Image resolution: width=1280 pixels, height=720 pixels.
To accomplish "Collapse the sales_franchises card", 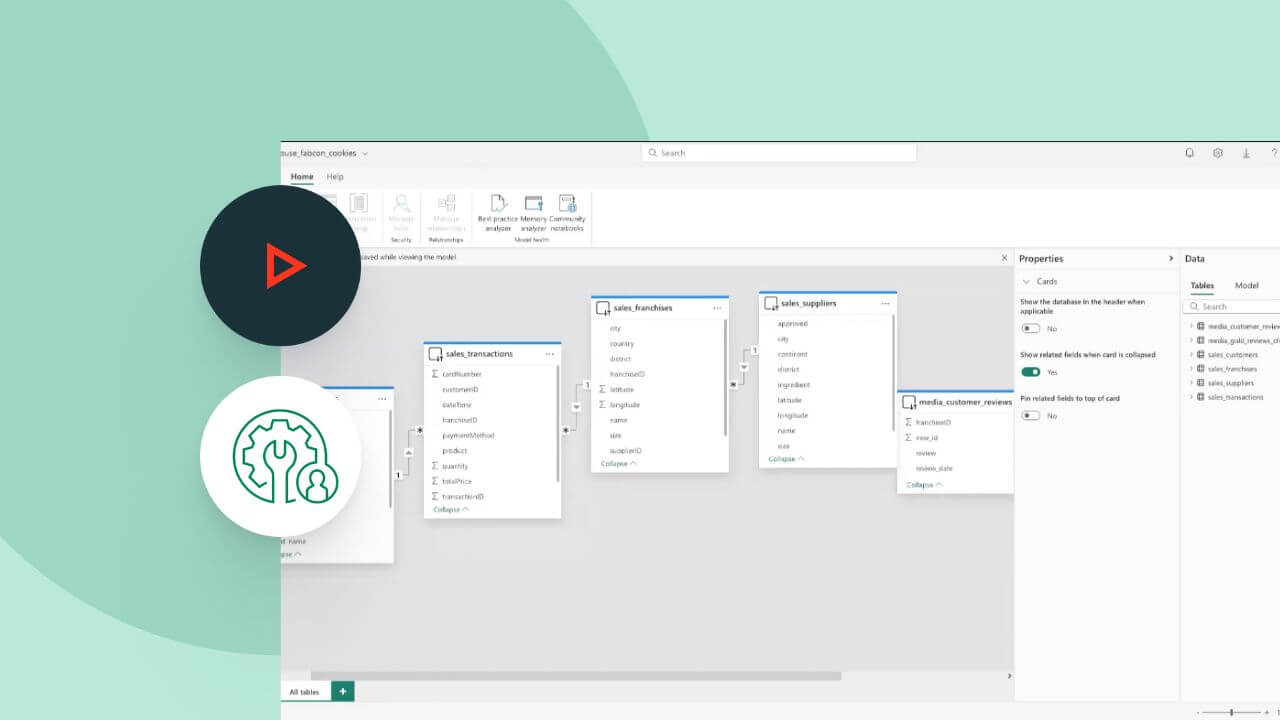I will (619, 464).
